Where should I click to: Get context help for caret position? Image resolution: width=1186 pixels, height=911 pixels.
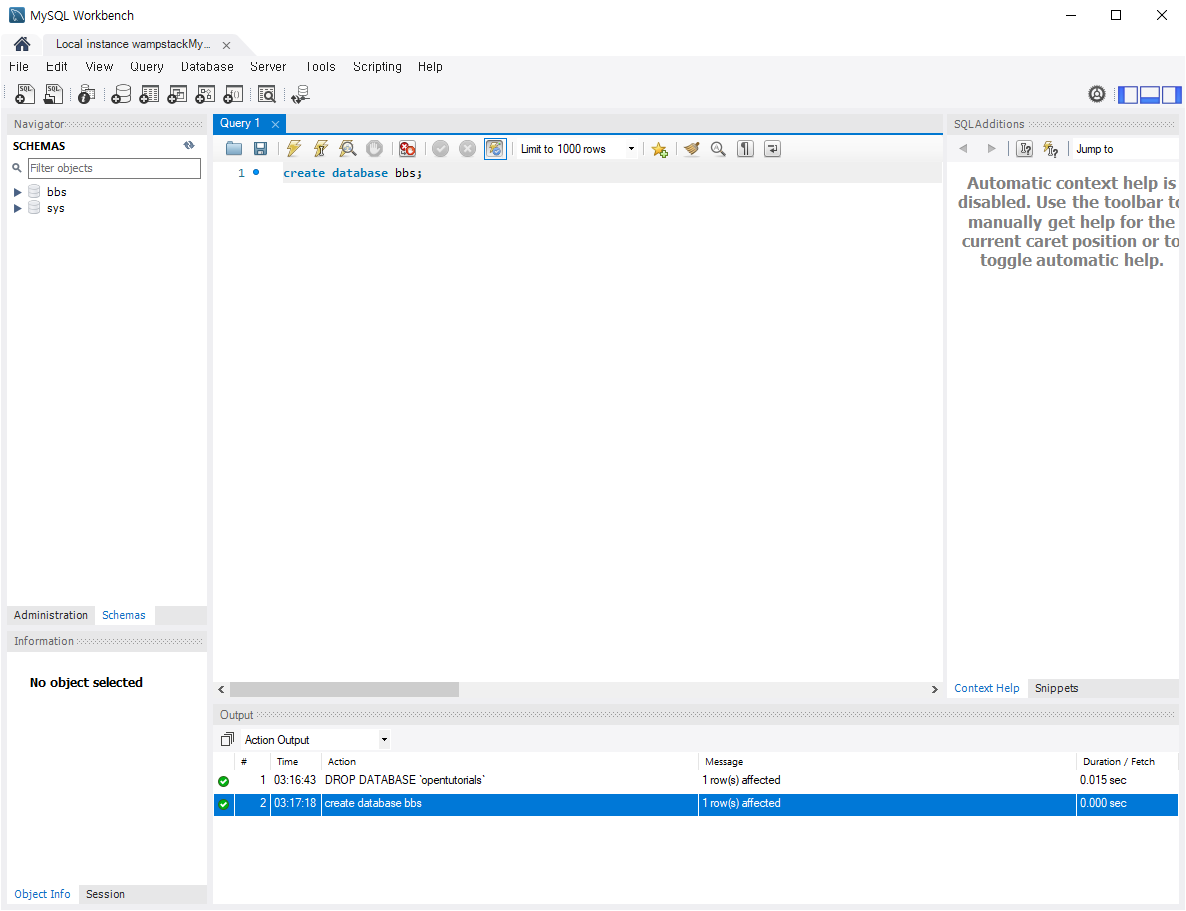point(1025,149)
